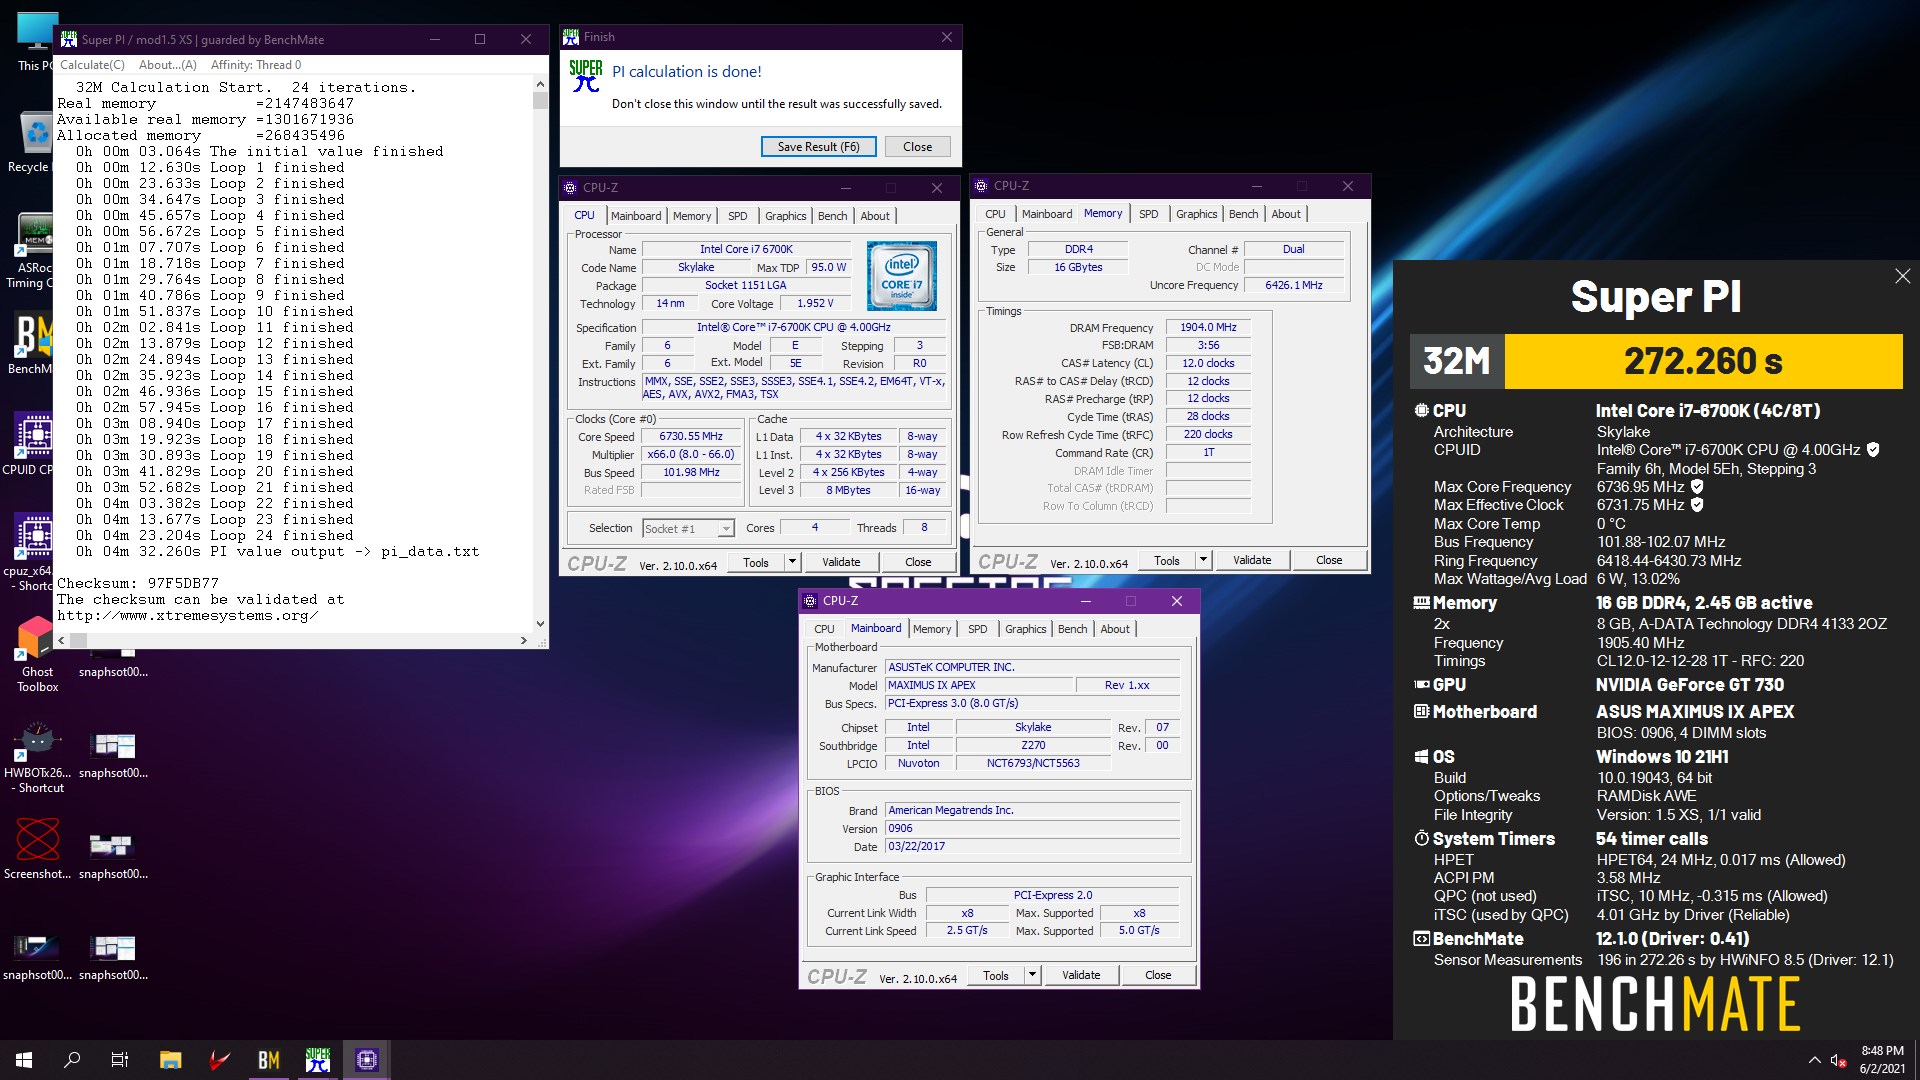The width and height of the screenshot is (1920, 1080).
Task: Show hidden system tray icons
Action: point(1814,1060)
